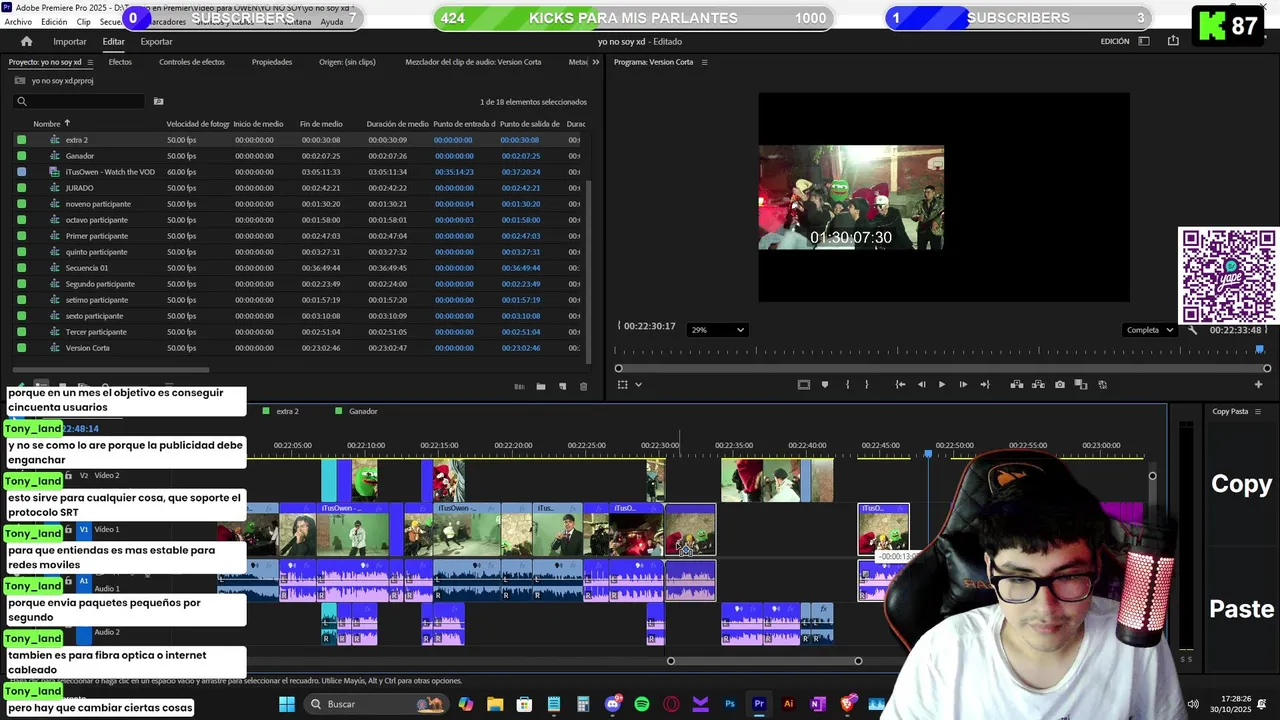The width and height of the screenshot is (1280, 720).
Task: Click the Lift icon in Program monitor
Action: (1017, 385)
